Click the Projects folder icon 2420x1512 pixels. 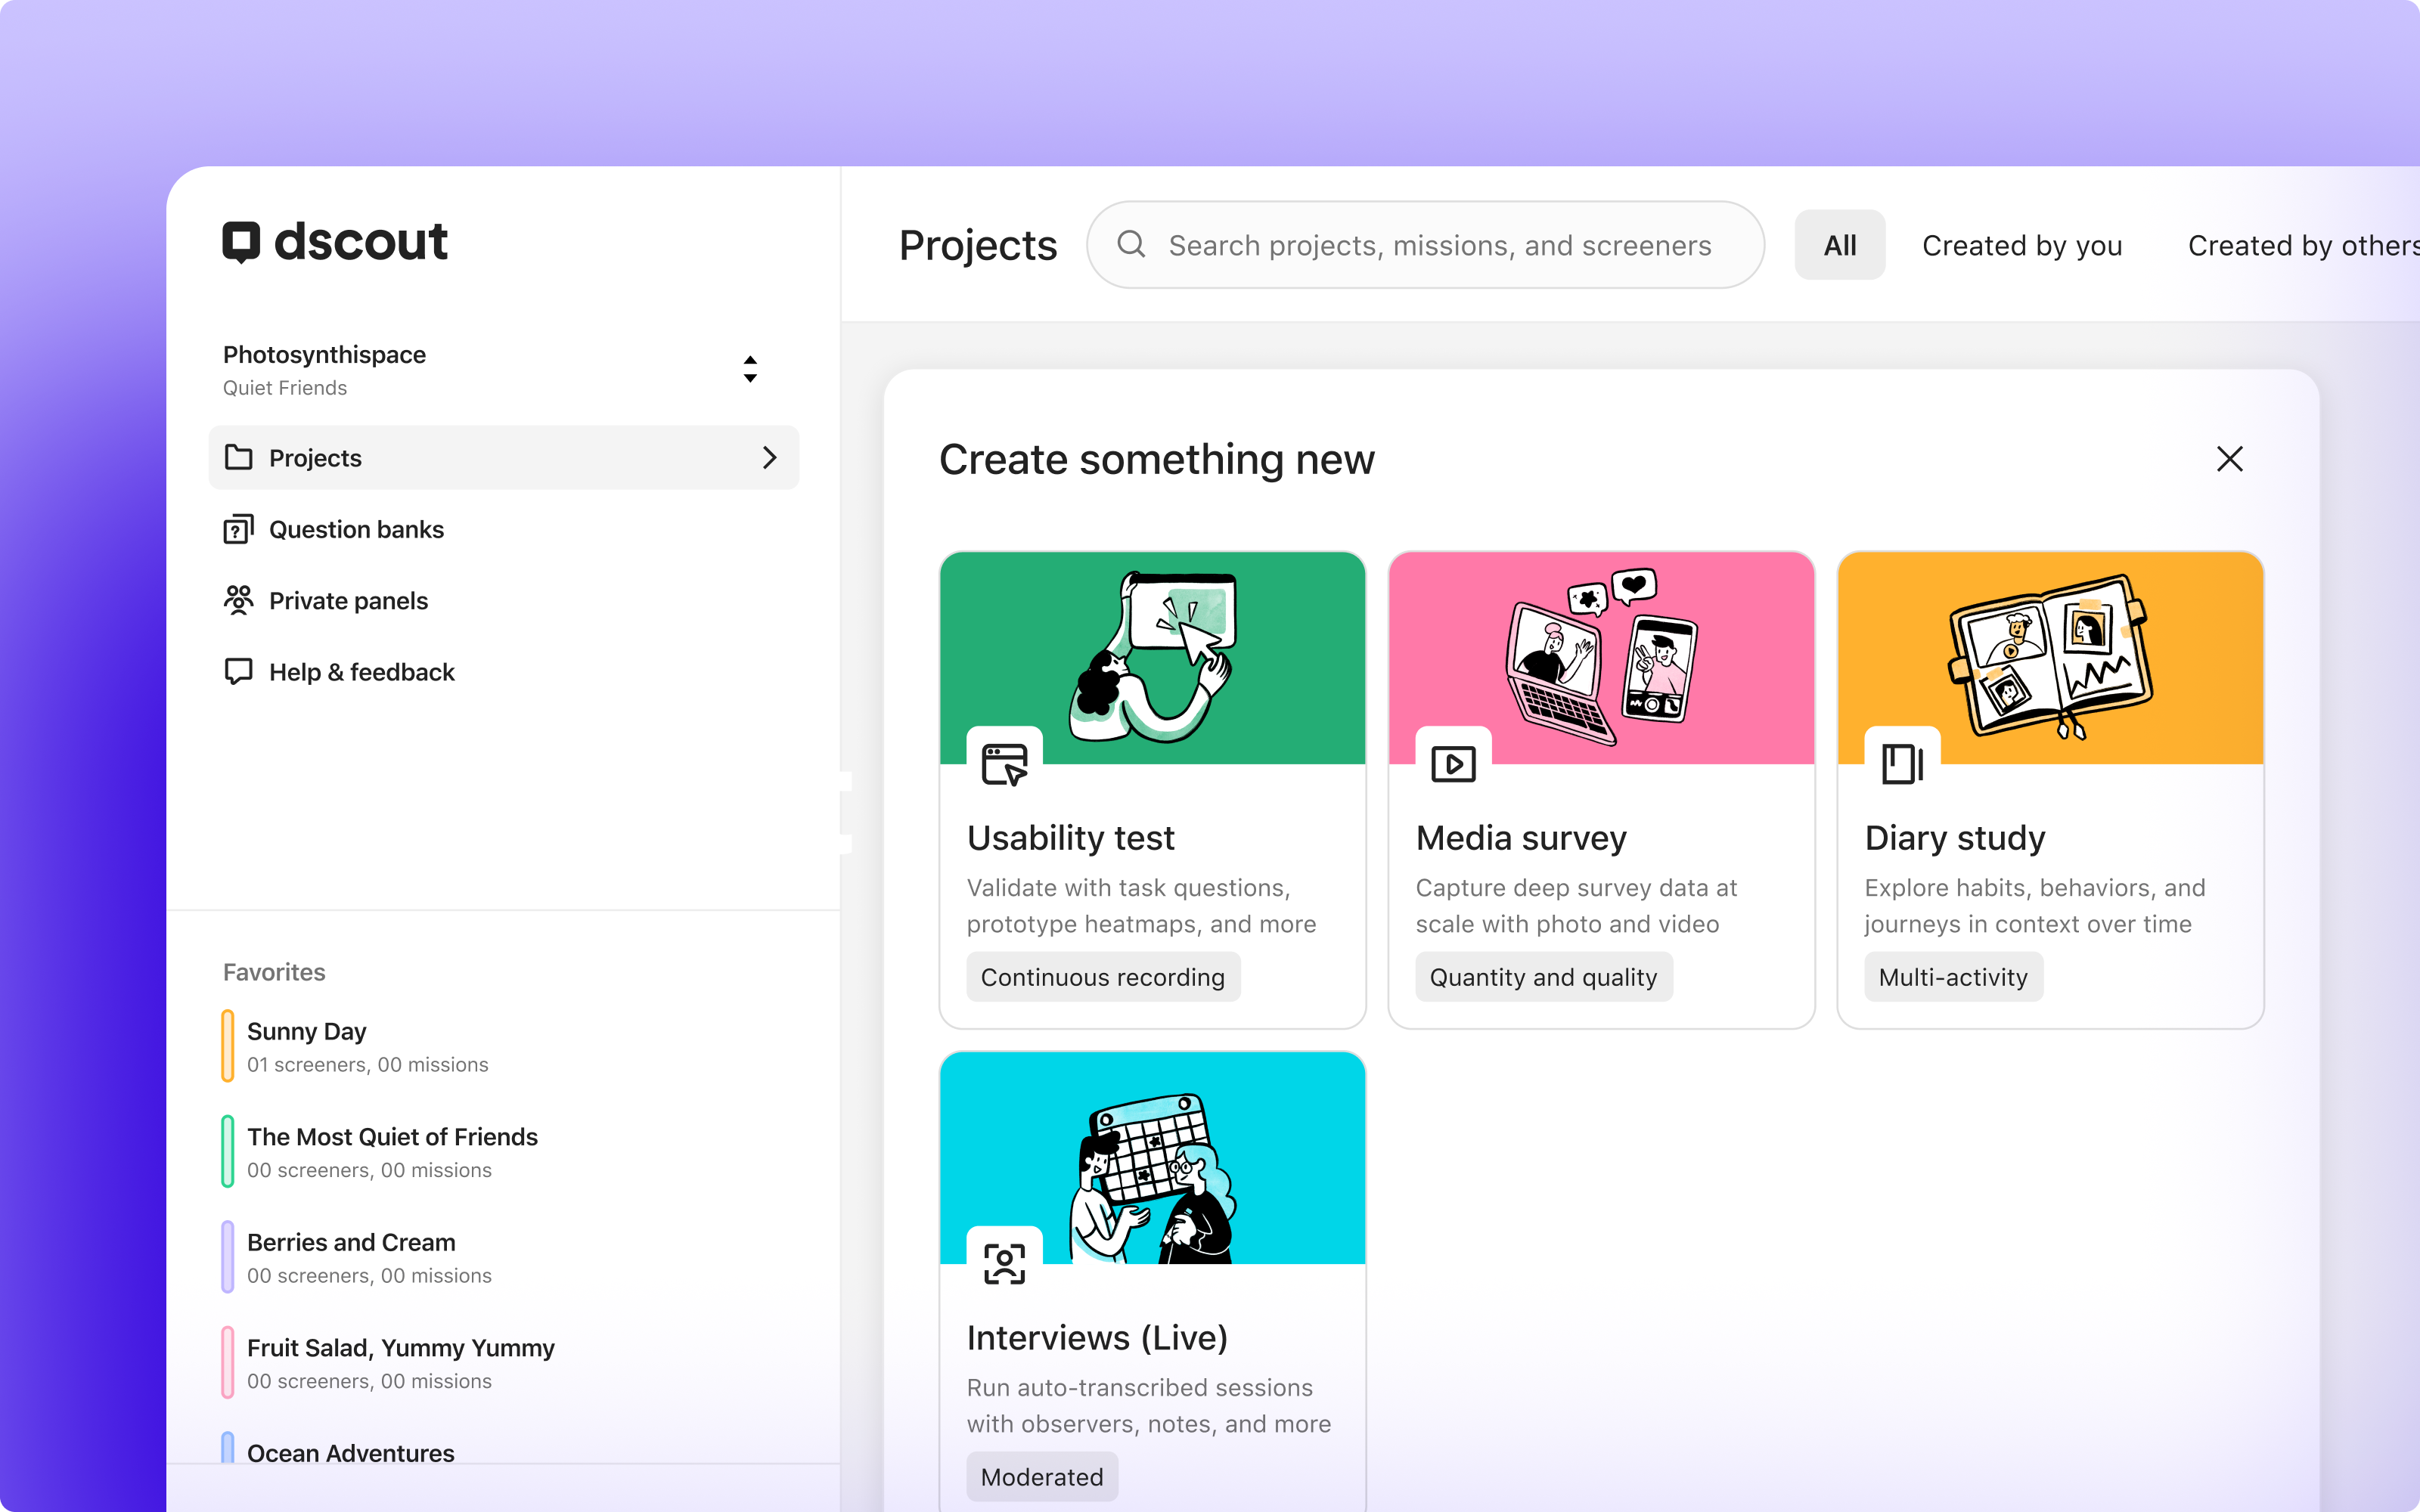click(239, 457)
